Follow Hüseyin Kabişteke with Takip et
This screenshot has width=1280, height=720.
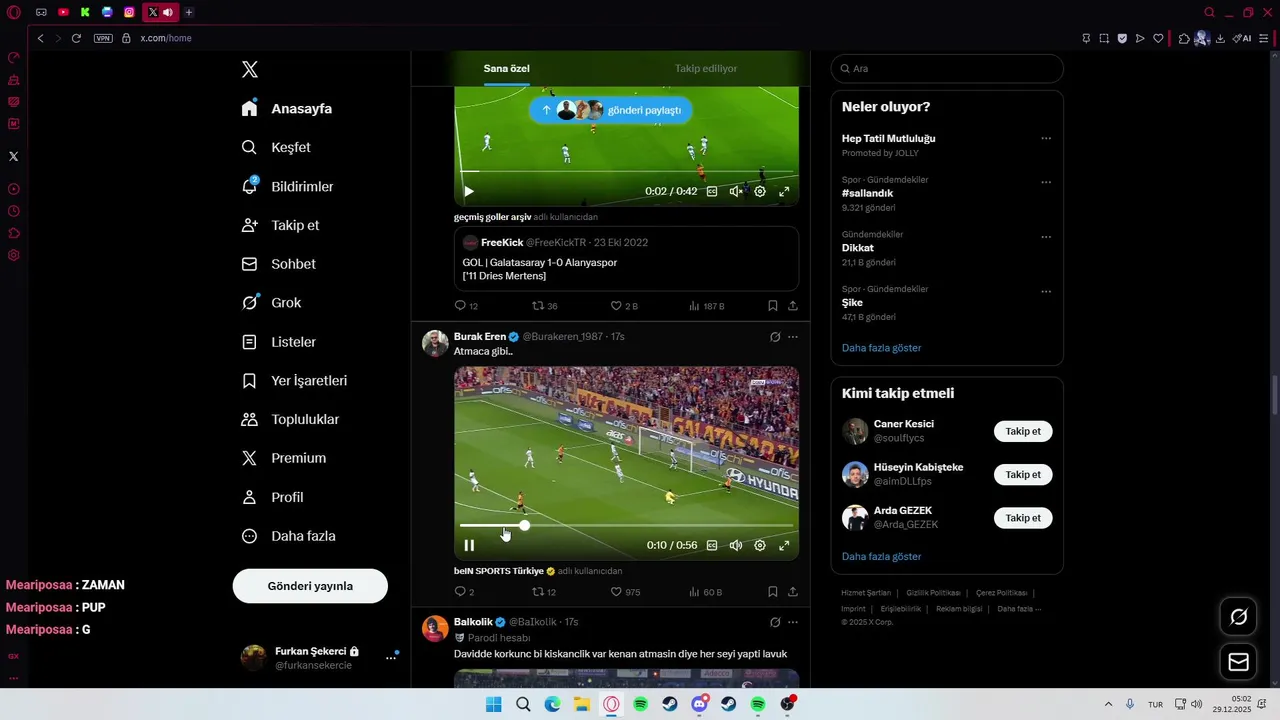tap(1023, 475)
